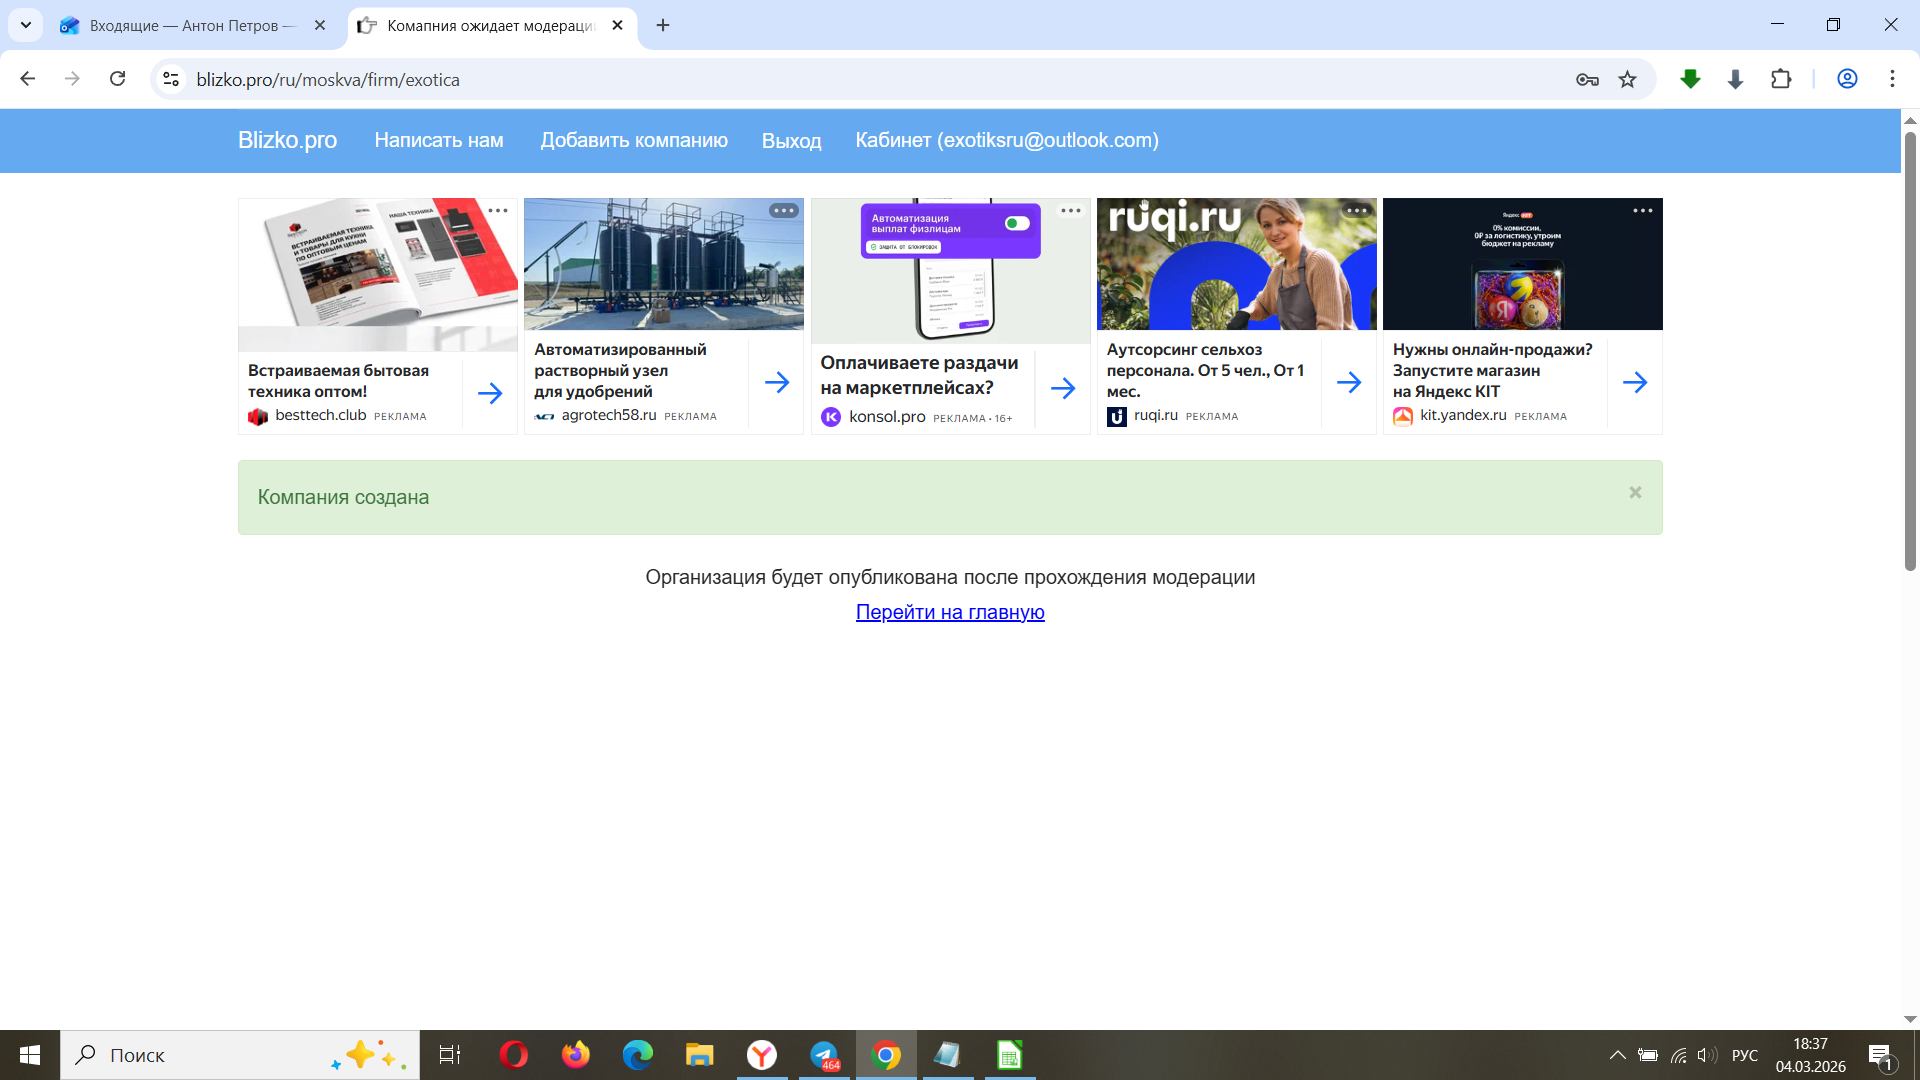
Task: Reload the page with the refresh icon
Action: coord(118,80)
